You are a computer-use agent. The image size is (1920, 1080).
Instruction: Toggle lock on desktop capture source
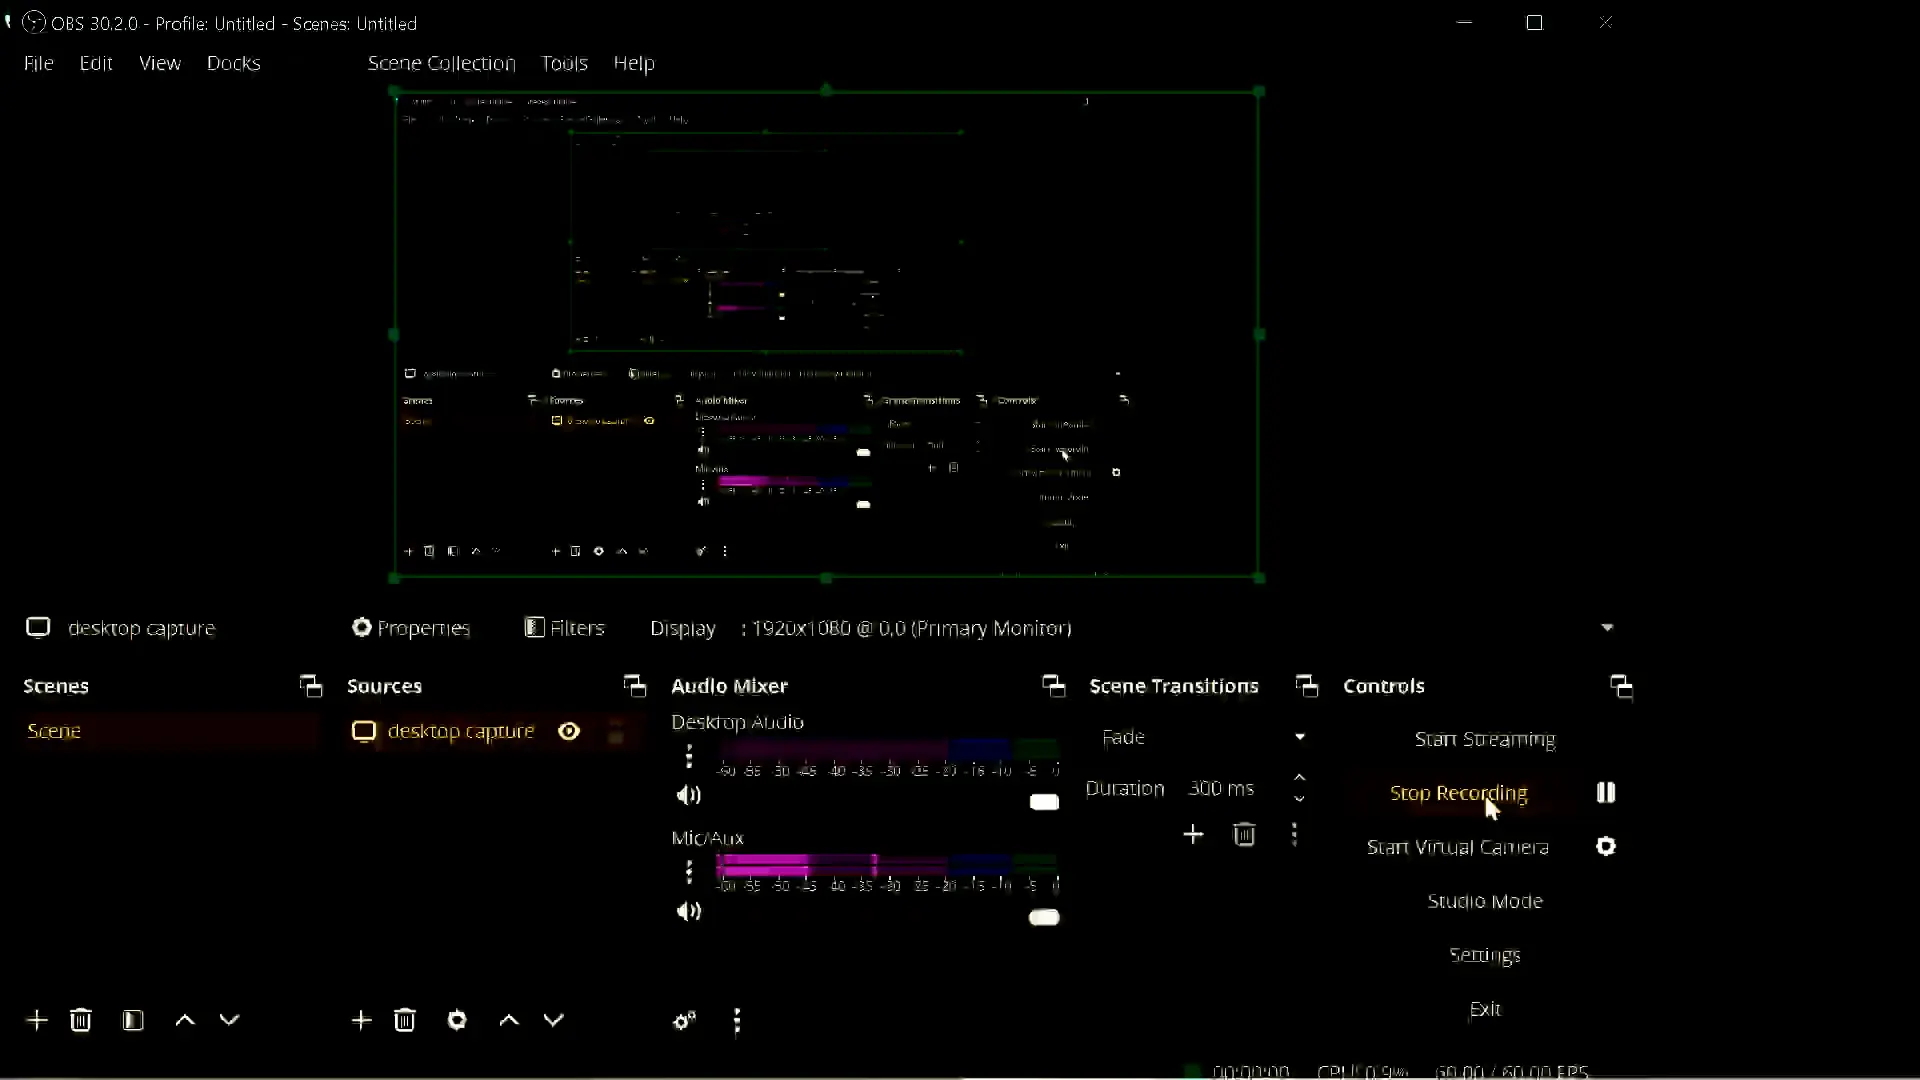tap(616, 731)
